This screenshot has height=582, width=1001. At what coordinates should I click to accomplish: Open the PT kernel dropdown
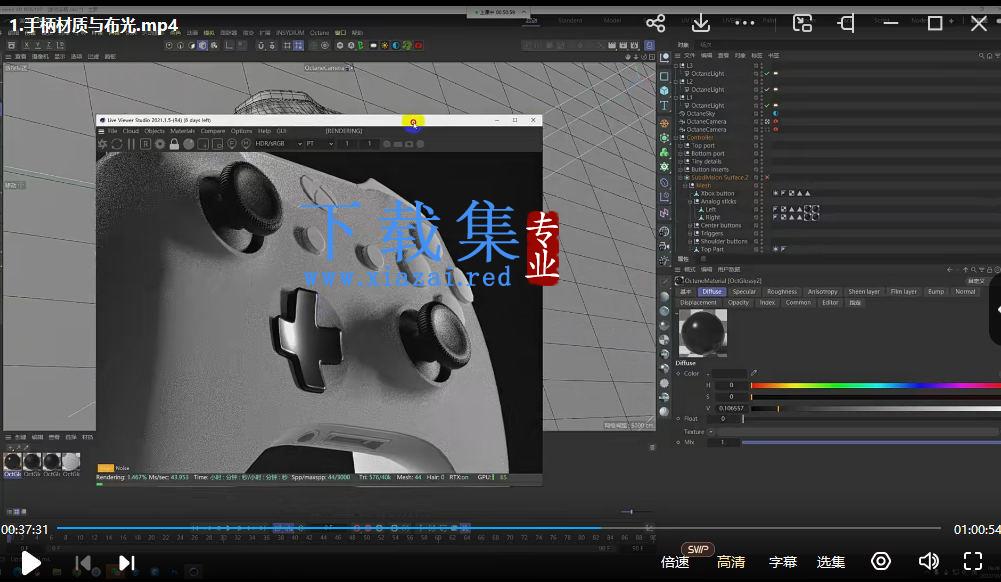320,144
